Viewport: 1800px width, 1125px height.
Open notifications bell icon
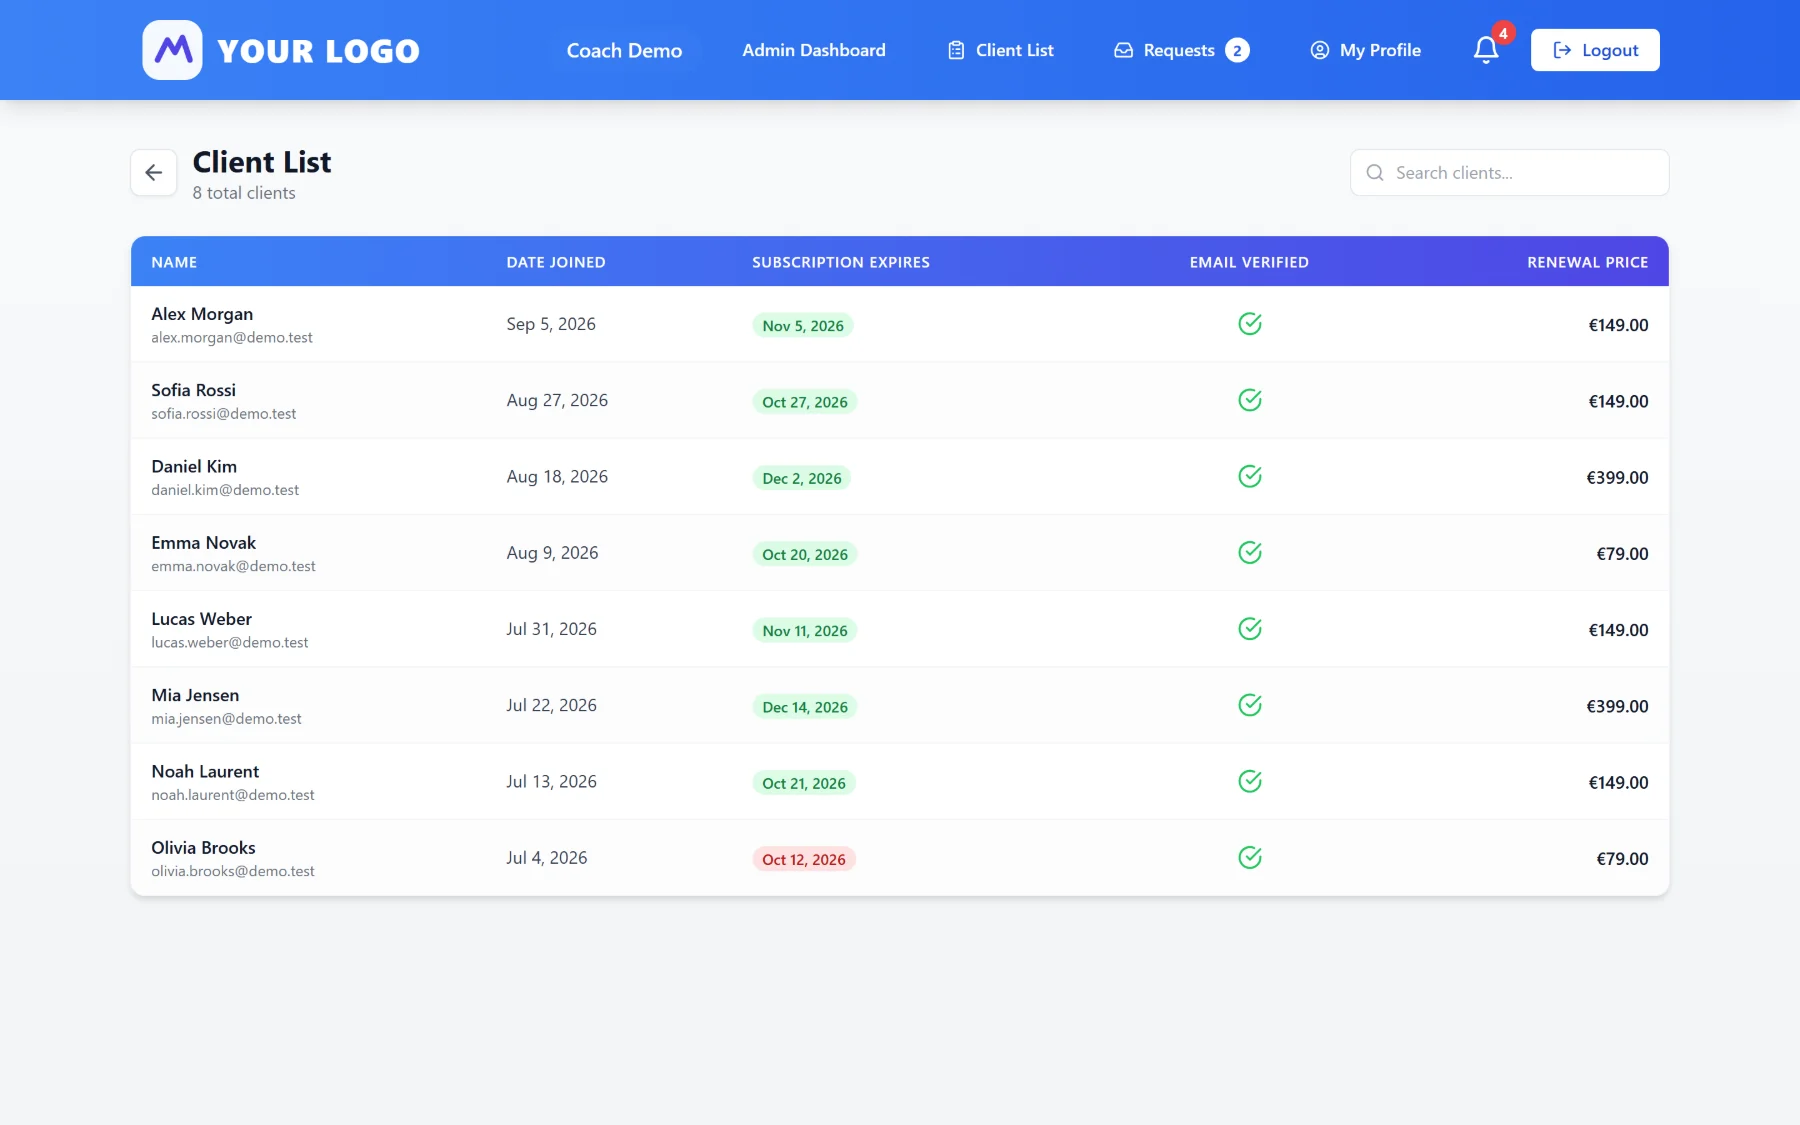click(x=1486, y=50)
